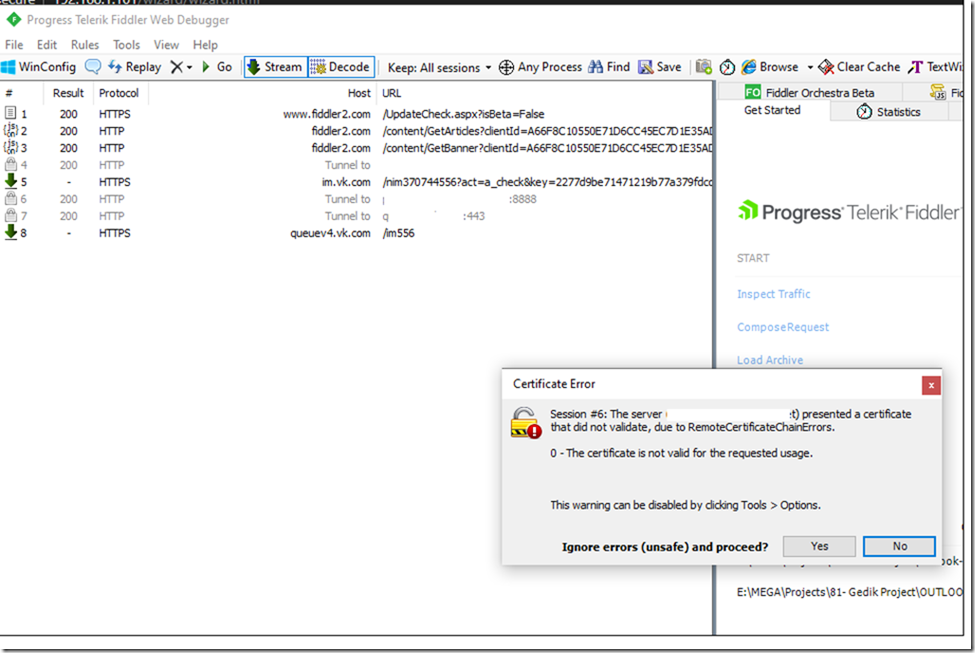Toggle the Decode button

pyautogui.click(x=341, y=67)
